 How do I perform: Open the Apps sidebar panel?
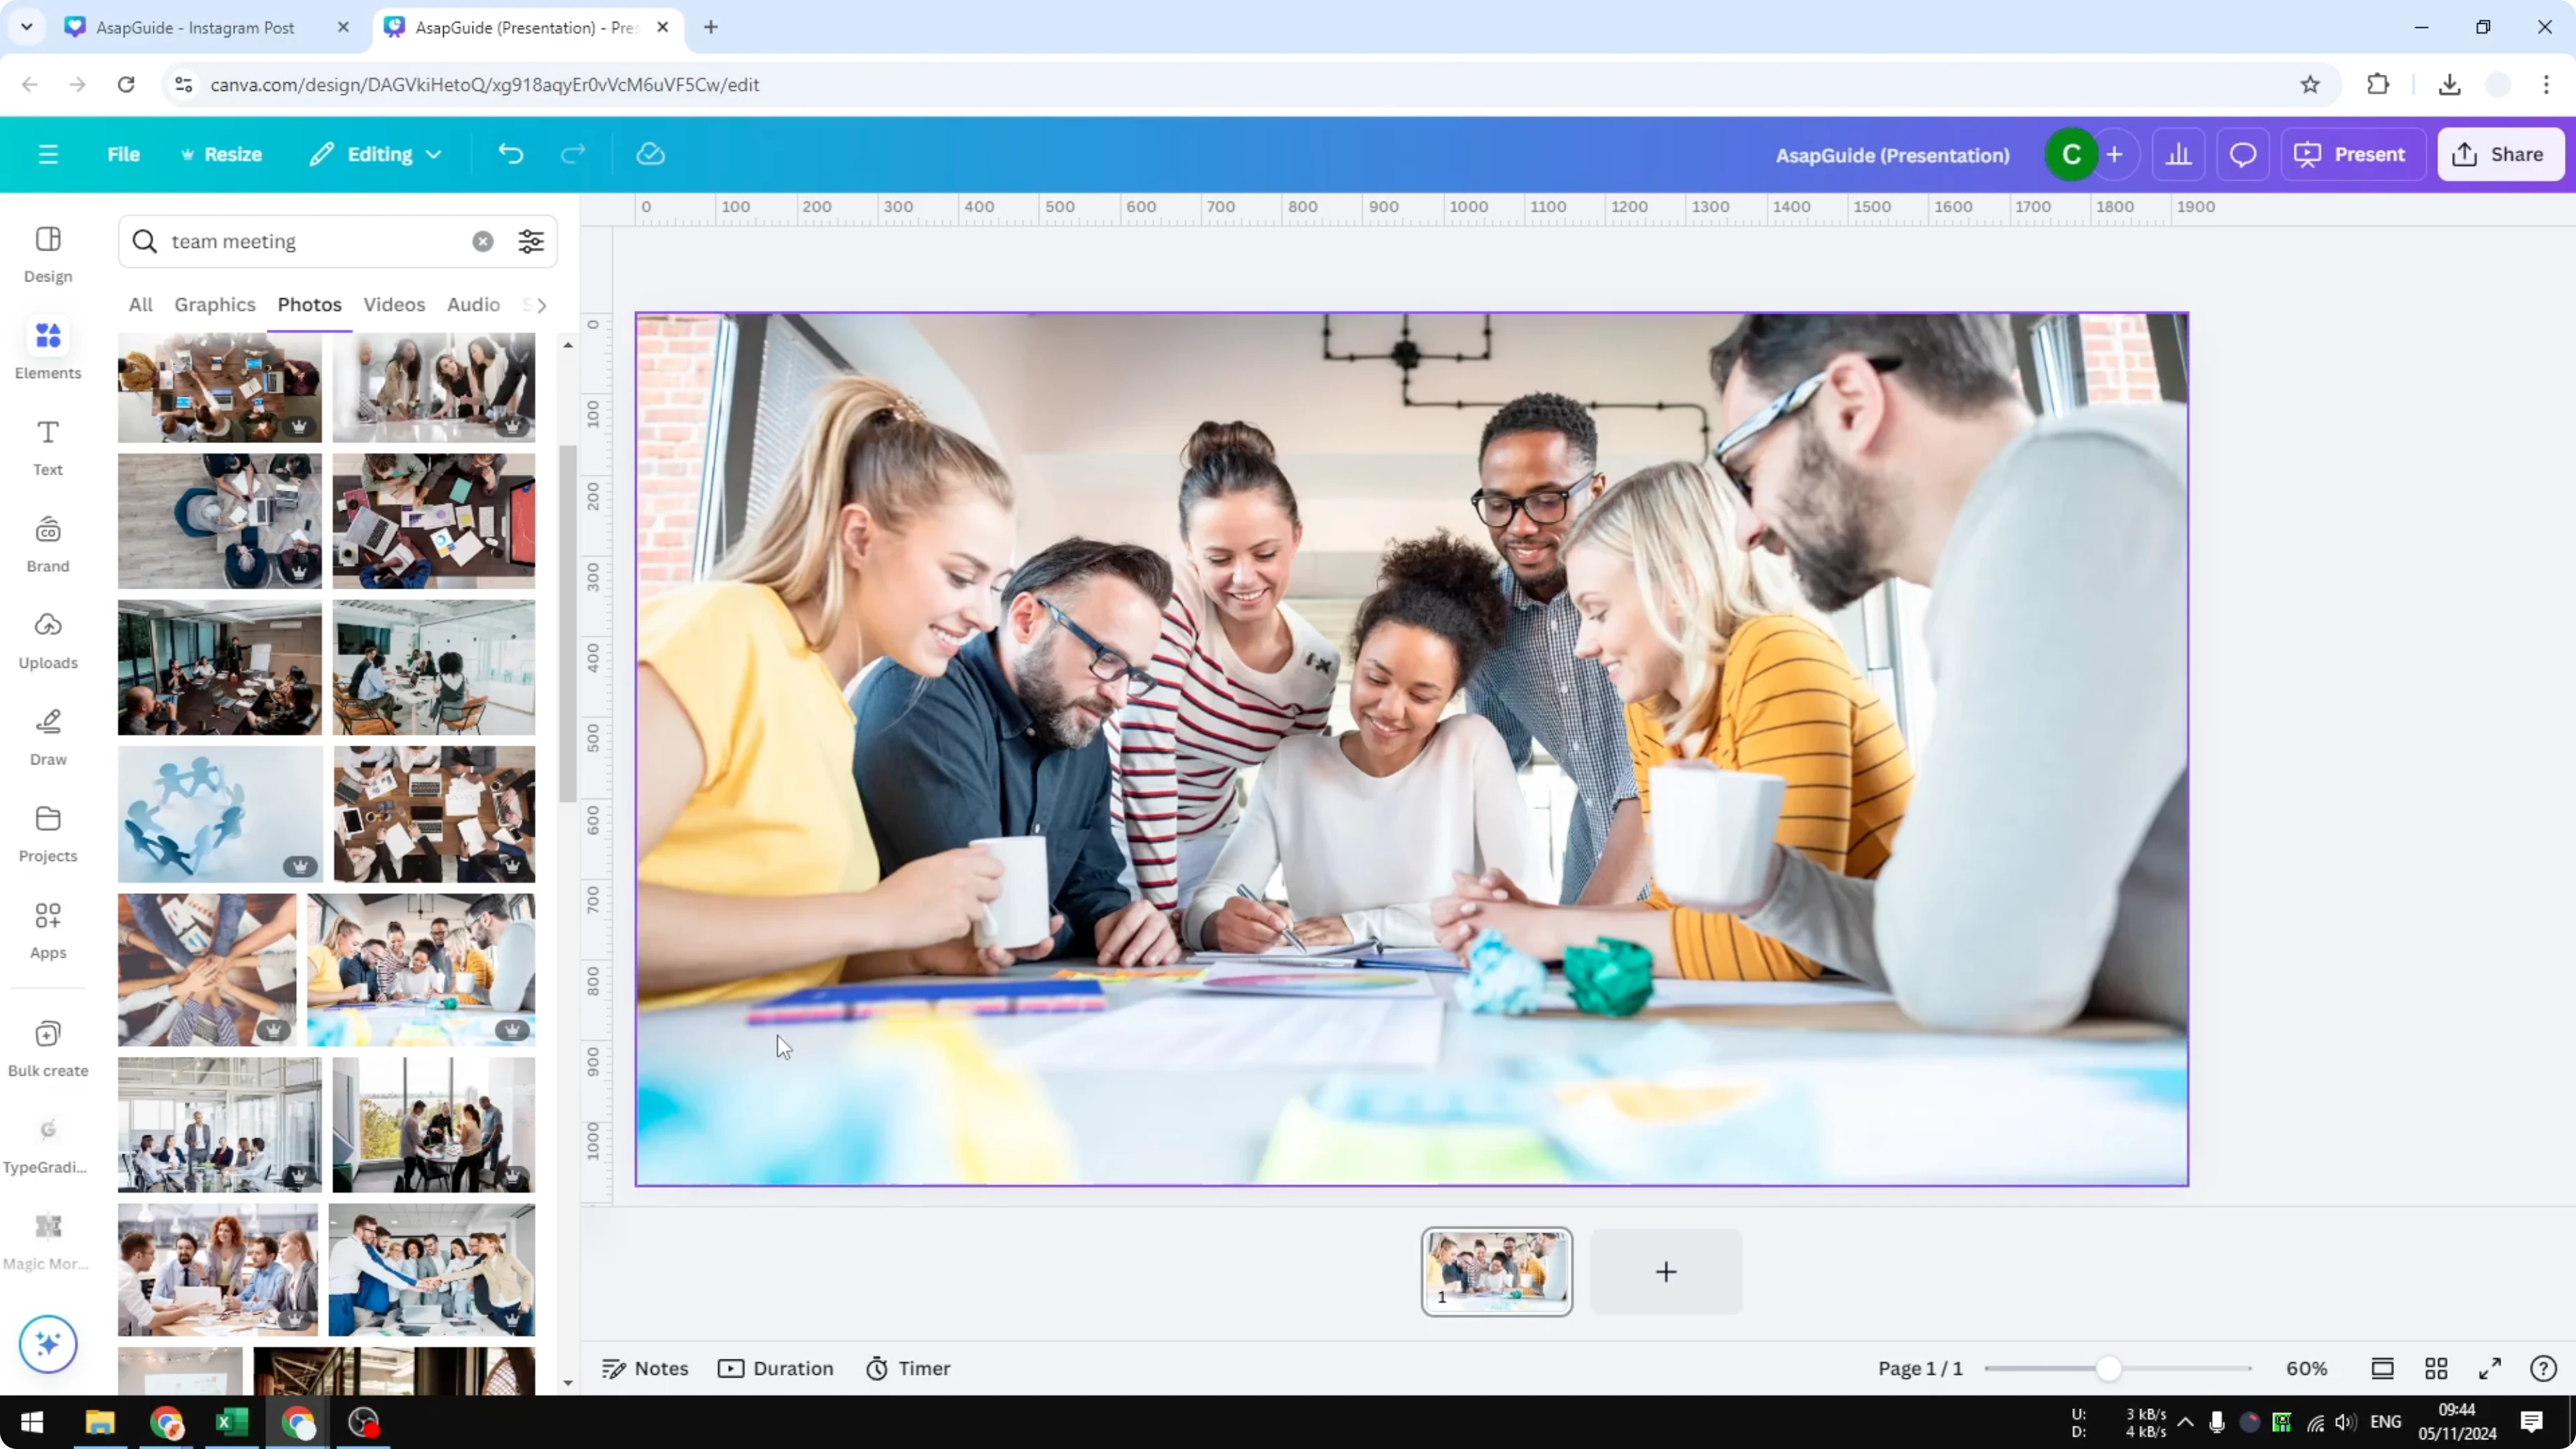(48, 930)
